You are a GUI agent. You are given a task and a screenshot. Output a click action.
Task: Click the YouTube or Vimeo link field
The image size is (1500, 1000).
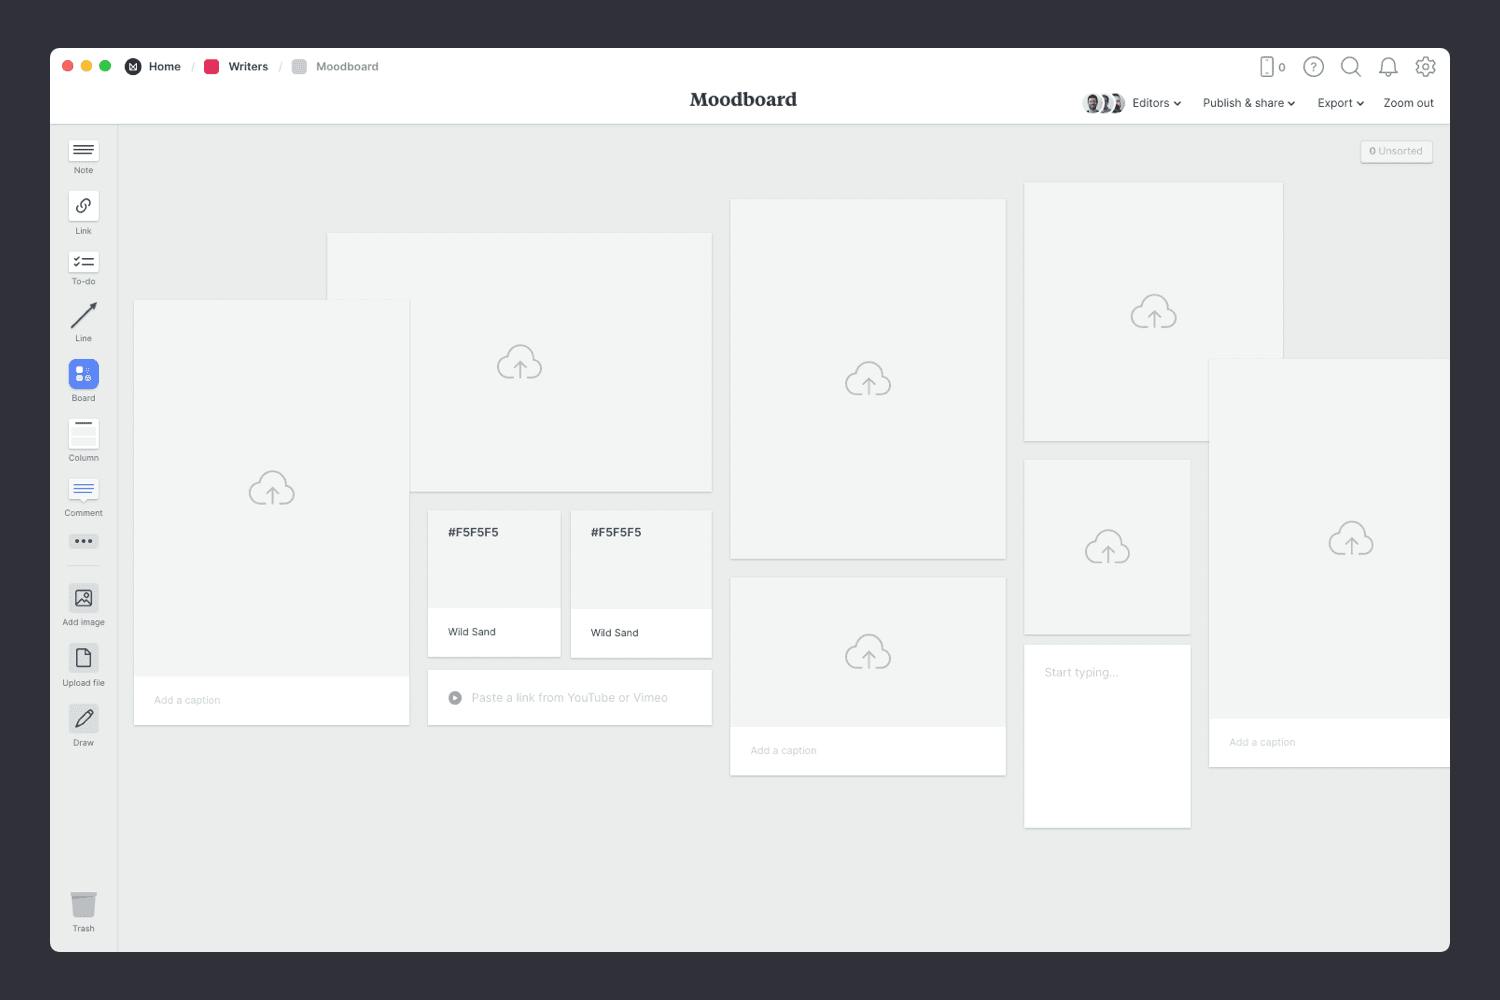pyautogui.click(x=569, y=698)
